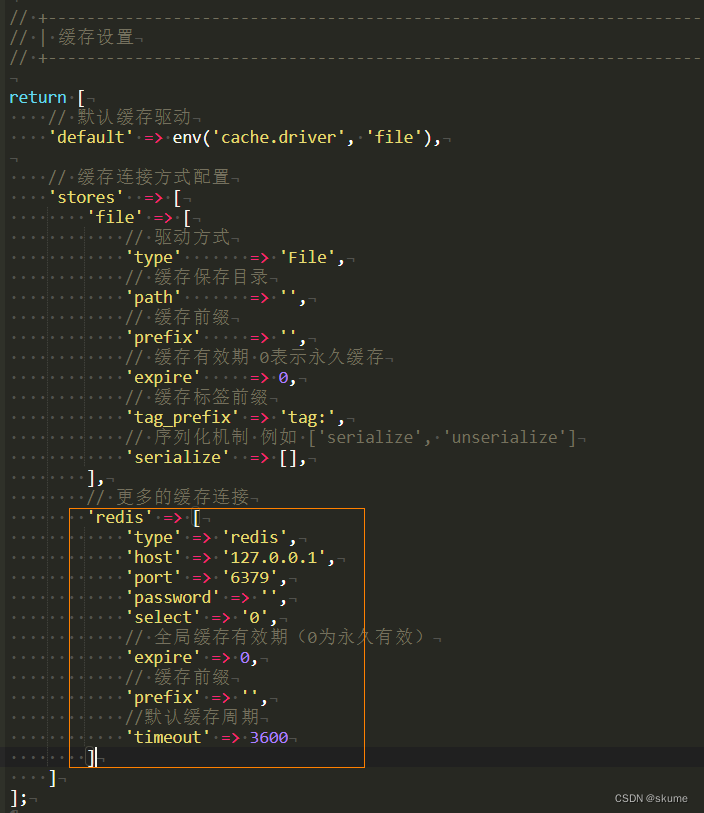Viewport: 704px width, 813px height.
Task: Click the 'File' type value
Action: point(307,258)
